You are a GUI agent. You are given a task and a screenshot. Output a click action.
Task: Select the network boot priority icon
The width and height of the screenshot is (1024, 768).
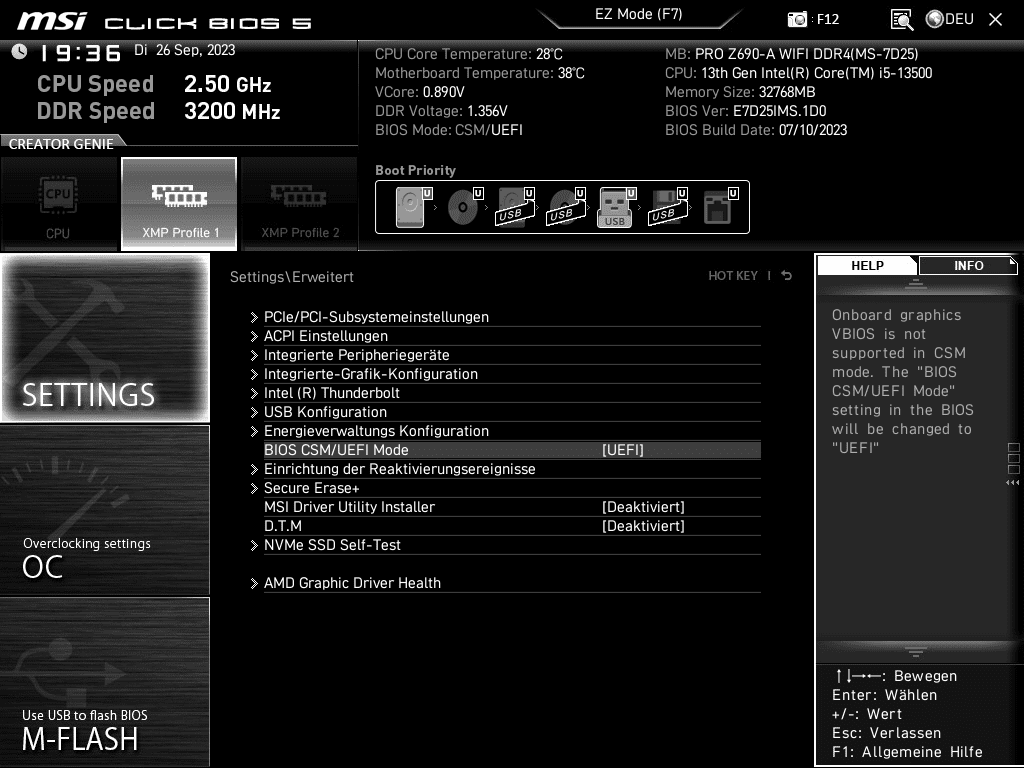click(720, 207)
